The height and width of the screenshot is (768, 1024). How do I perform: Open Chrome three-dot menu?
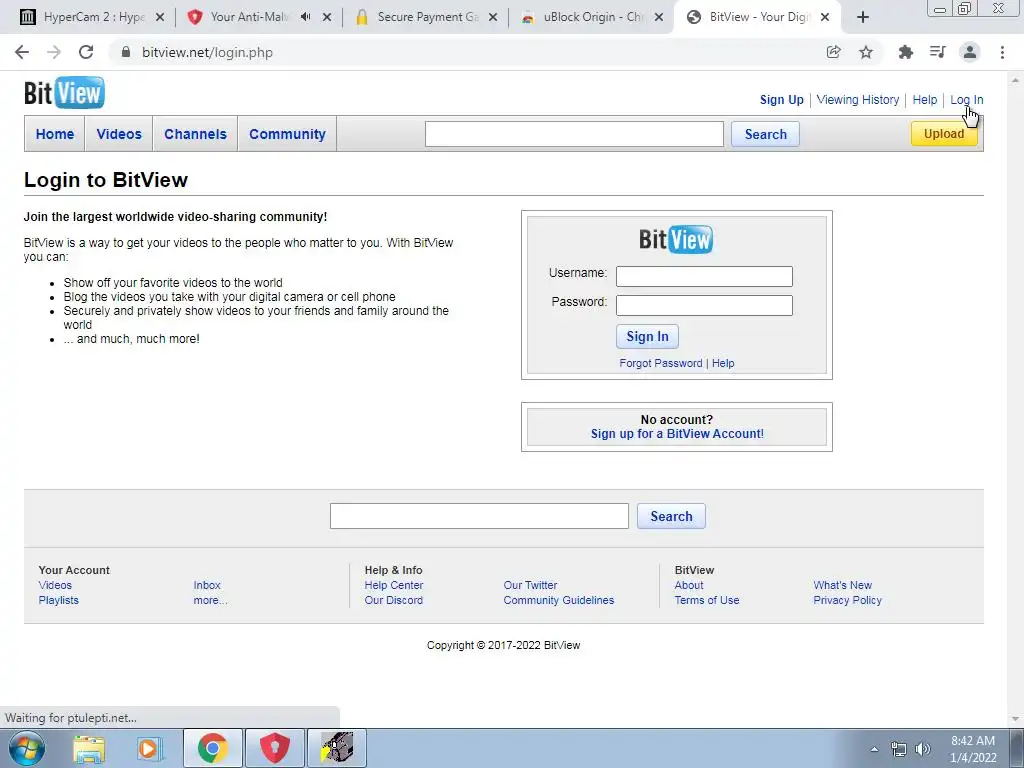(1002, 52)
